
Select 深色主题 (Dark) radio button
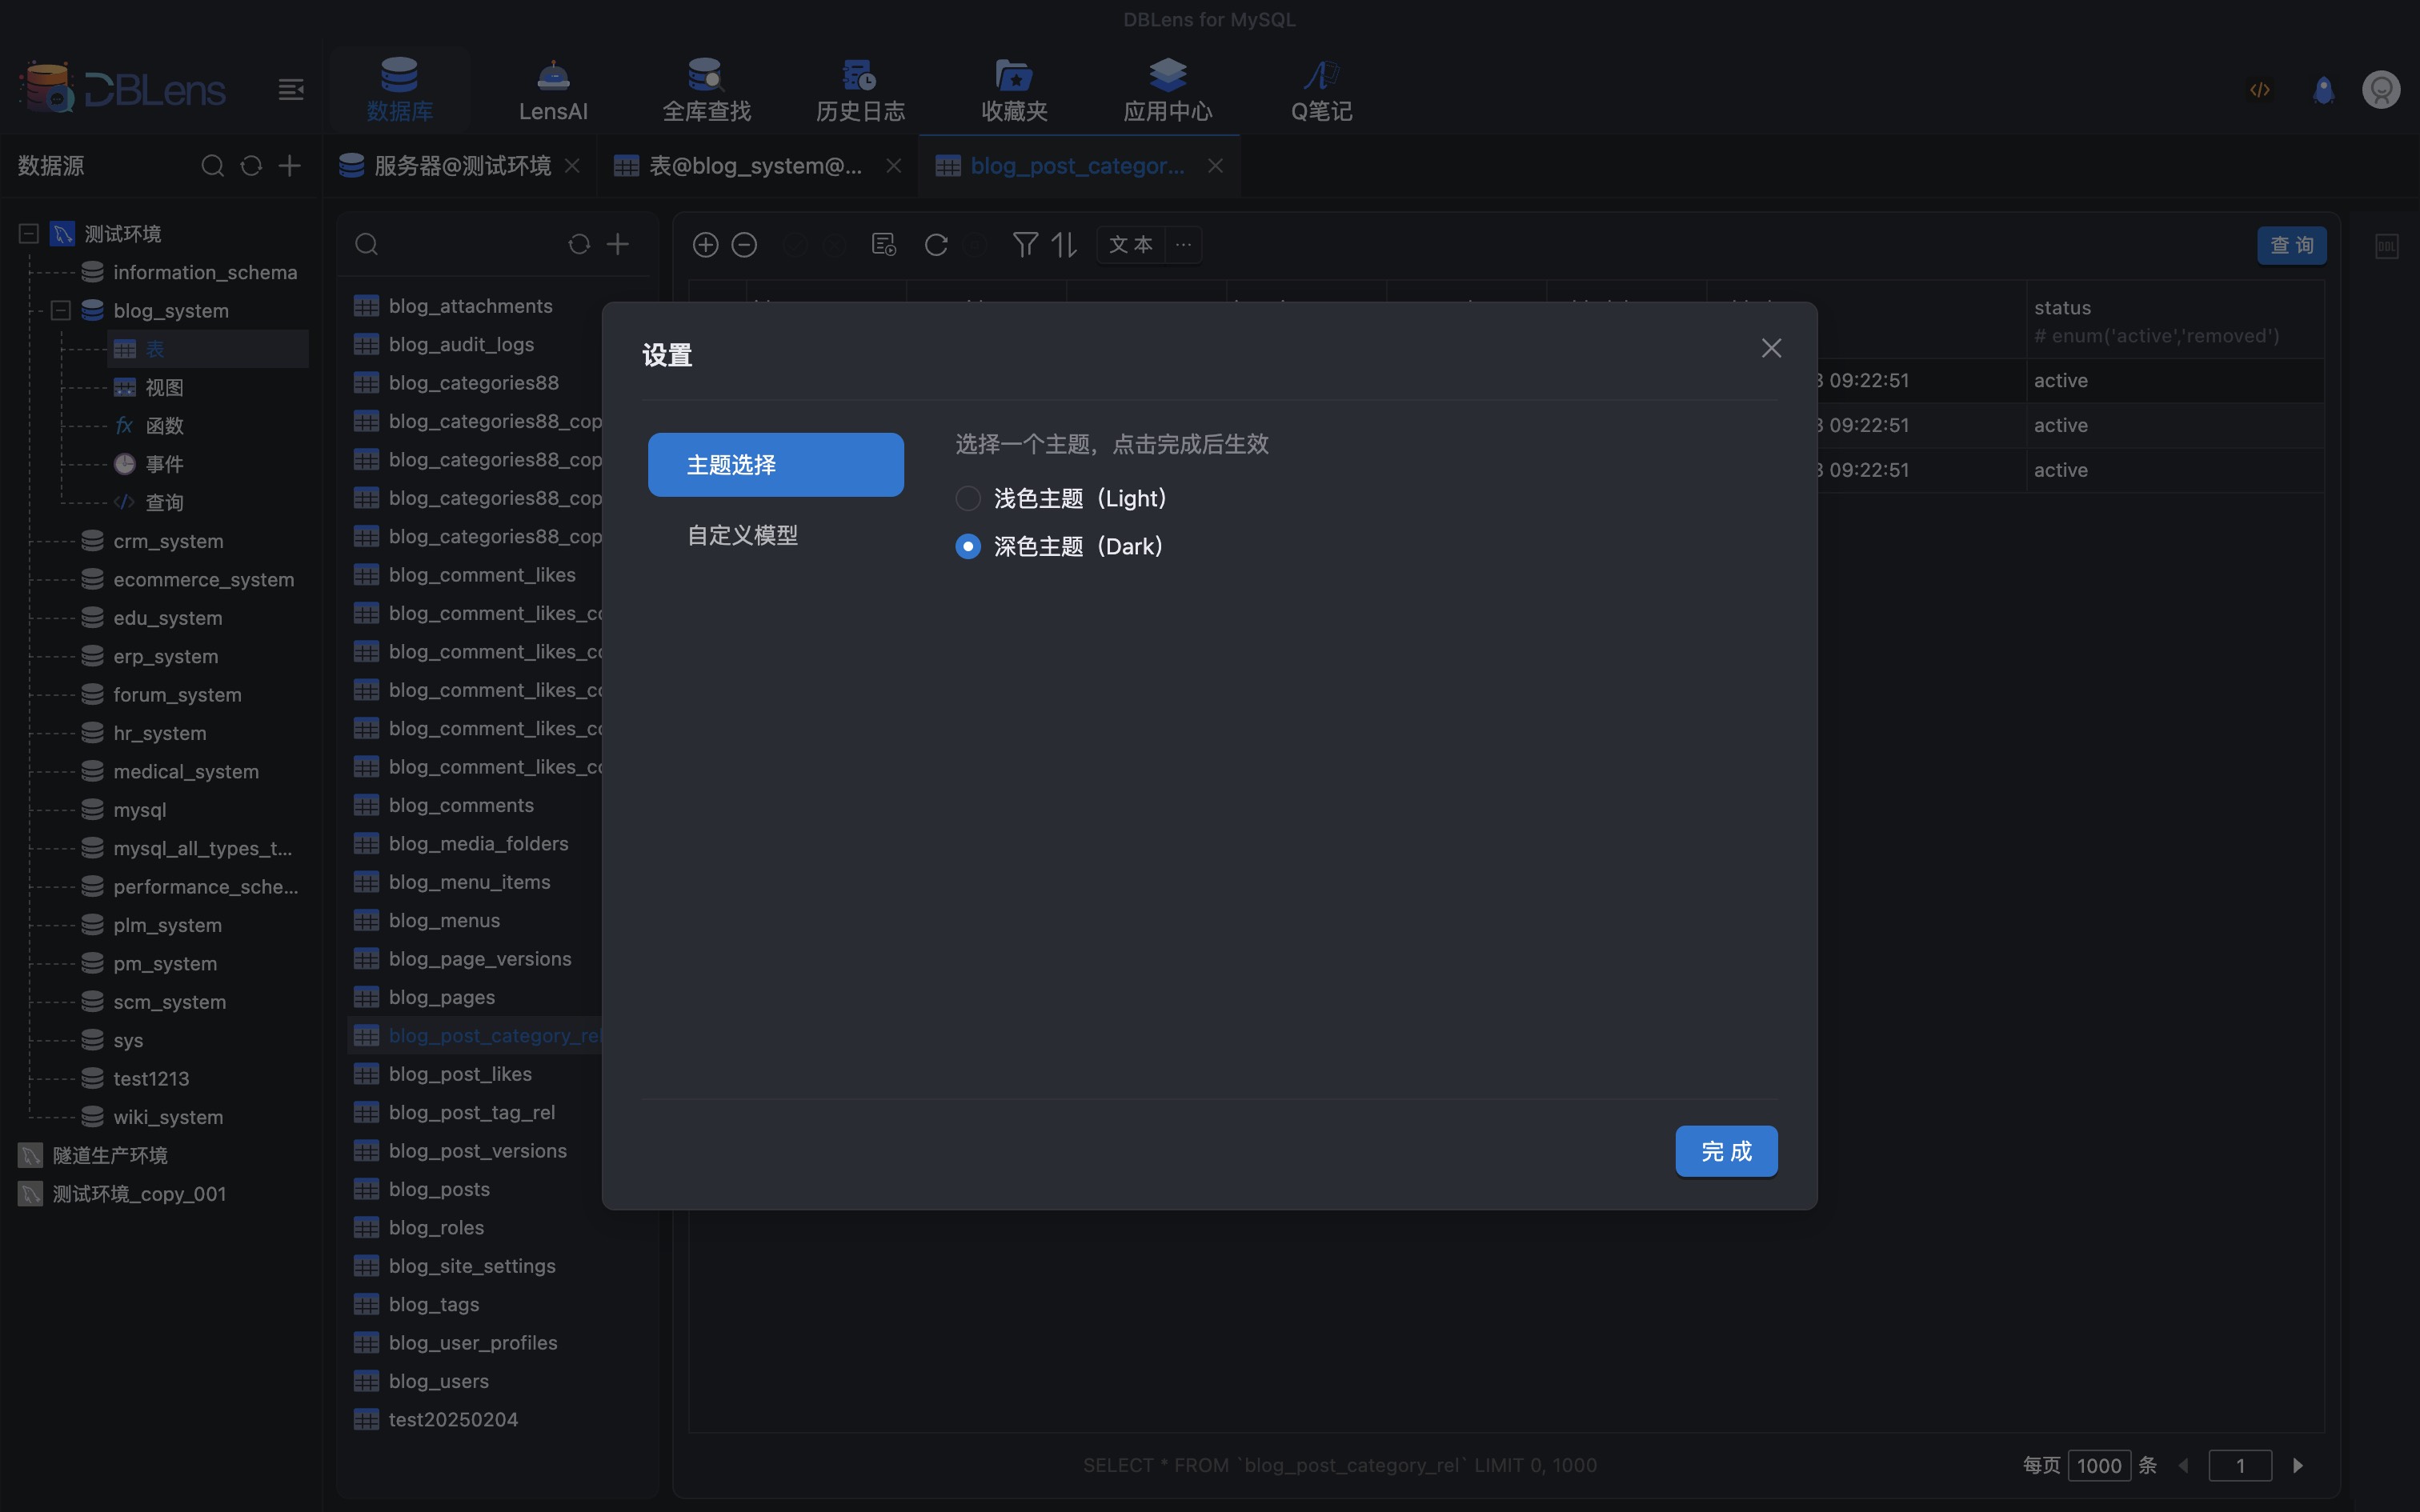[x=967, y=547]
